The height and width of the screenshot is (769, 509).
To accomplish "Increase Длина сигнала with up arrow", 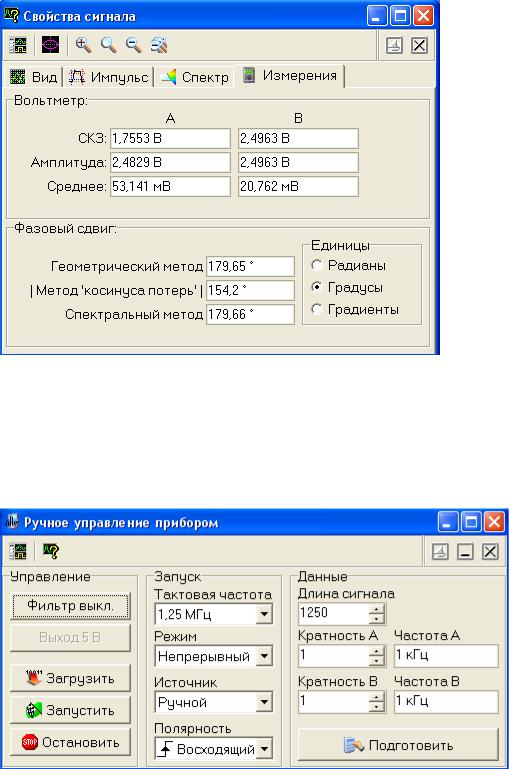I will (x=376, y=609).
